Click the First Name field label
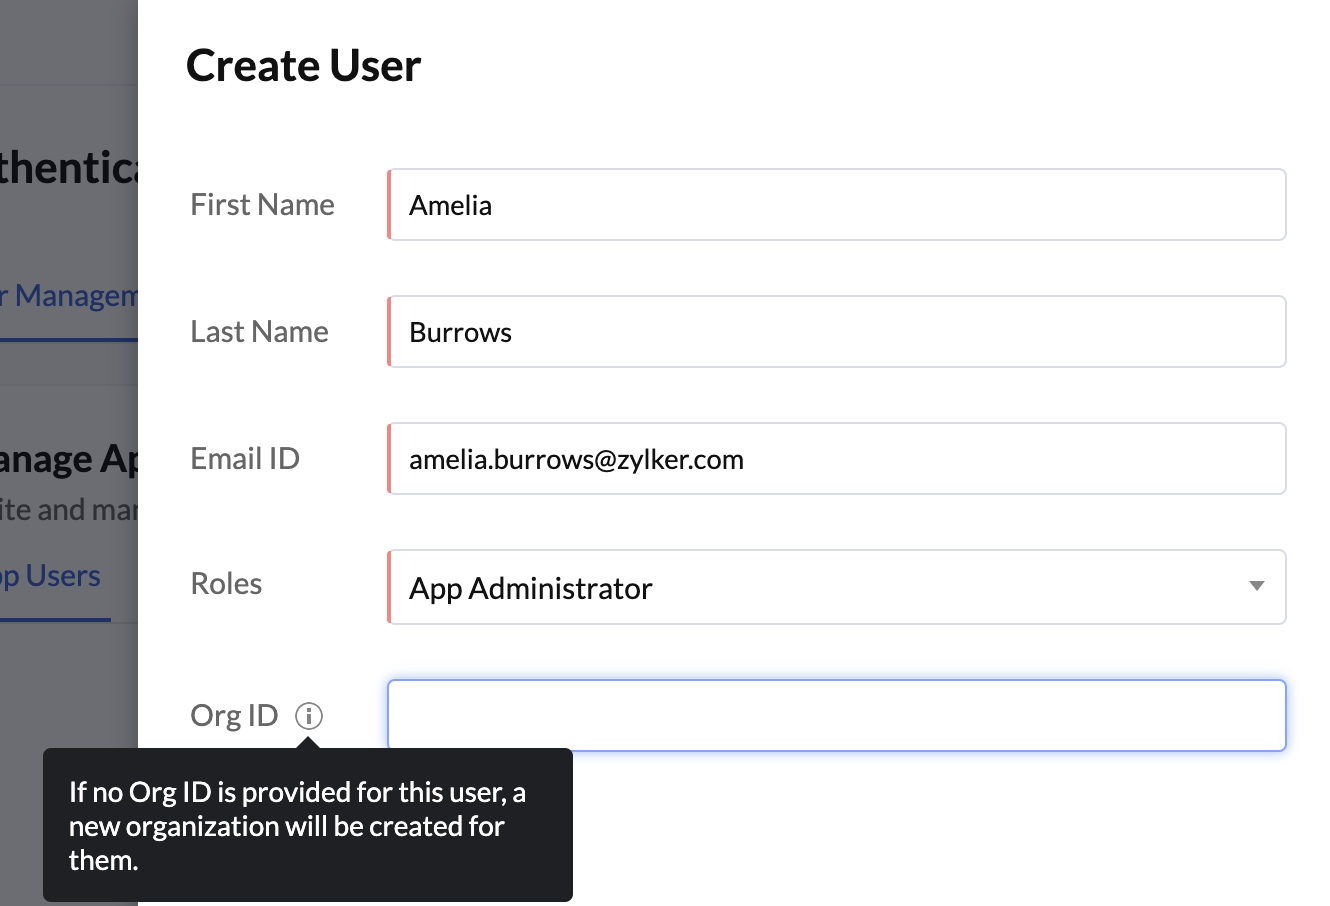The height and width of the screenshot is (906, 1330). (x=262, y=204)
